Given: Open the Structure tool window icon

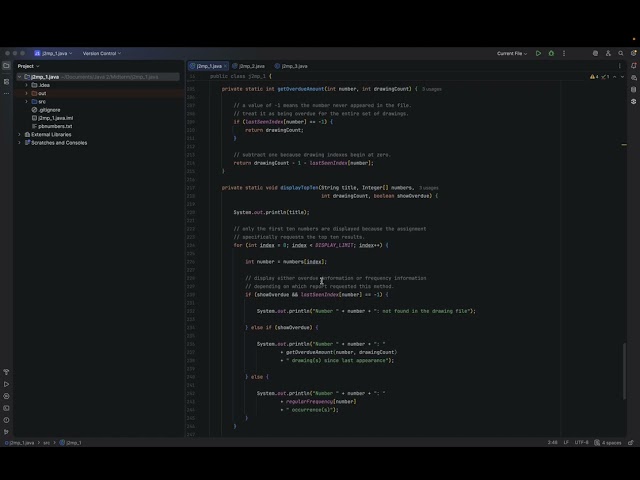Looking at the screenshot, I should pos(6,82).
